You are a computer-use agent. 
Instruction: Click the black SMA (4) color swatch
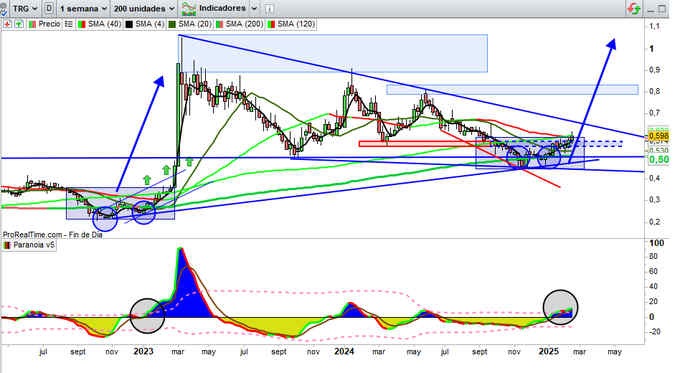click(129, 24)
